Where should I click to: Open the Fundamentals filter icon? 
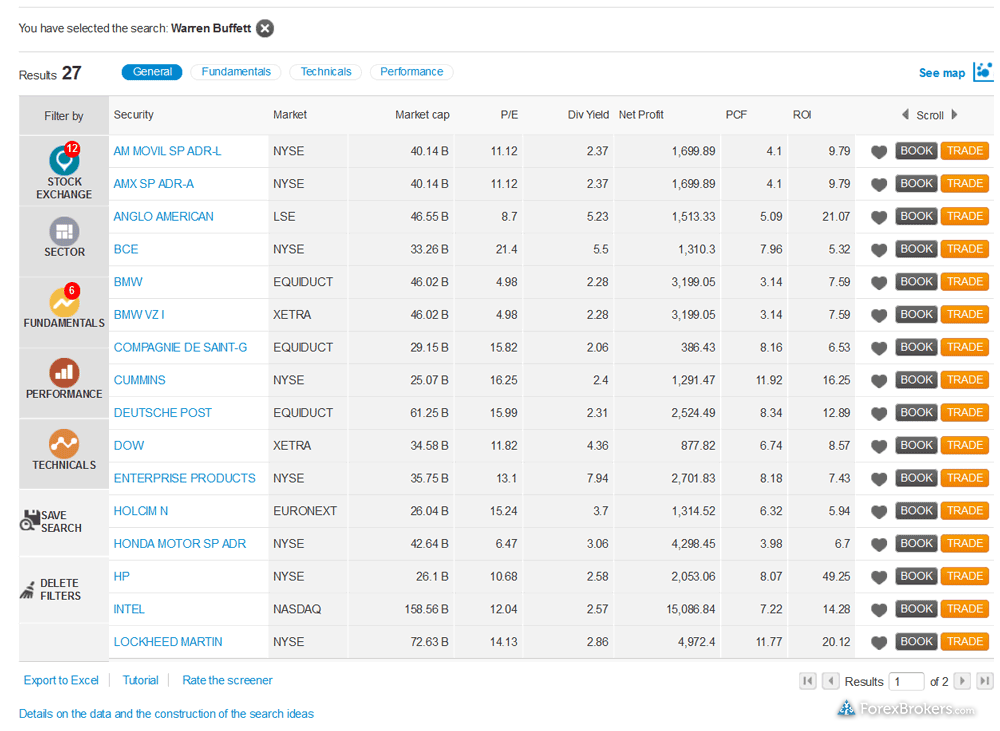[x=64, y=302]
